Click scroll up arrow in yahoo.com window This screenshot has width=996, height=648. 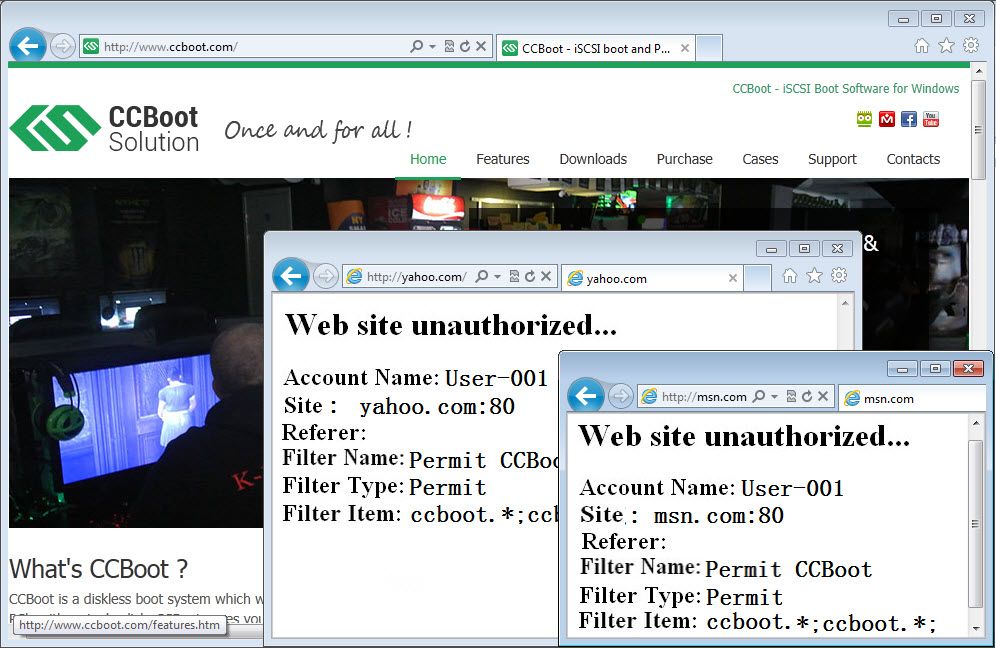coord(845,304)
